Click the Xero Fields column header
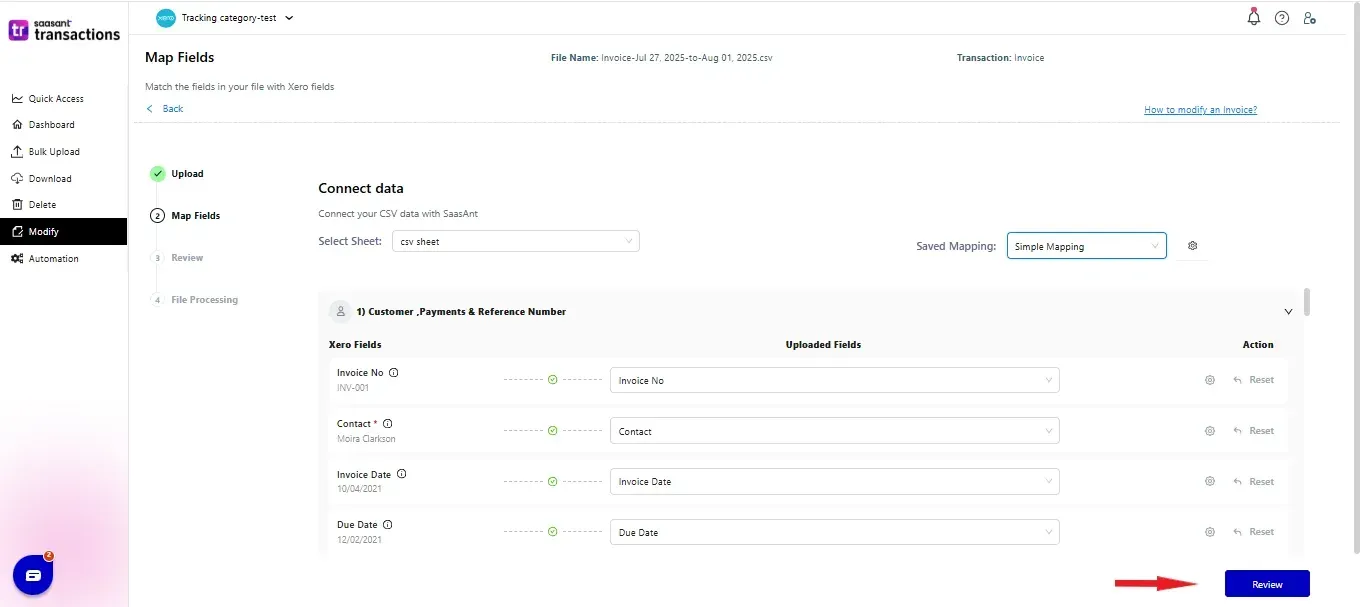Viewport: 1360px width, 607px height. pos(355,345)
